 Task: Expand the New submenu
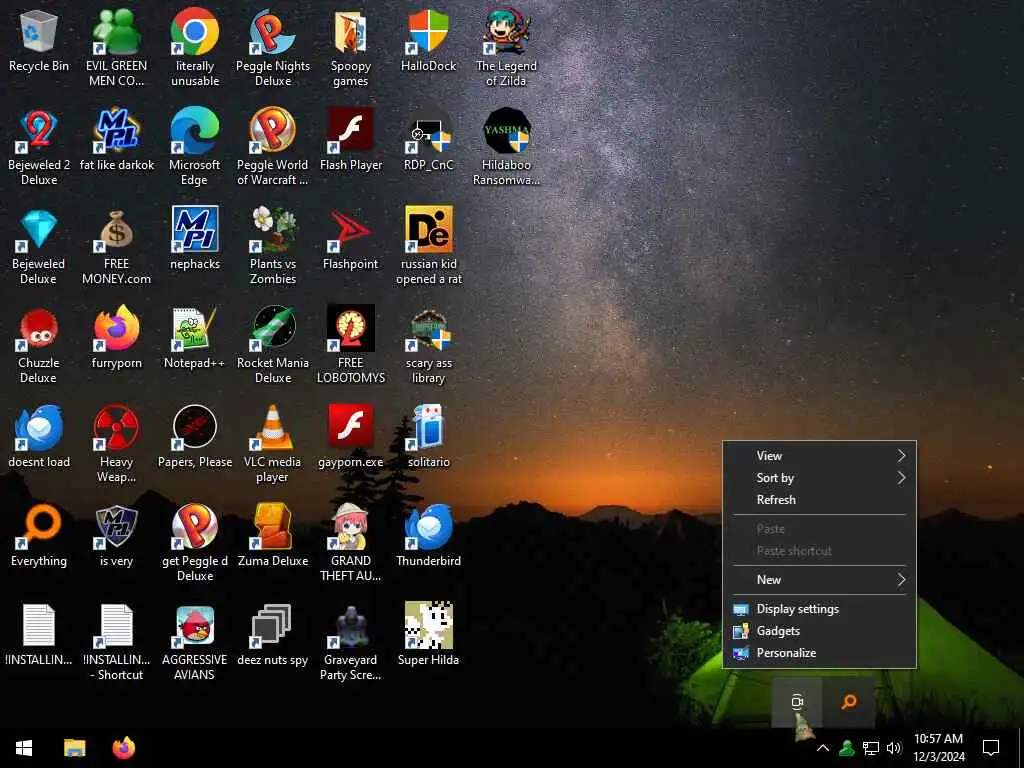819,580
